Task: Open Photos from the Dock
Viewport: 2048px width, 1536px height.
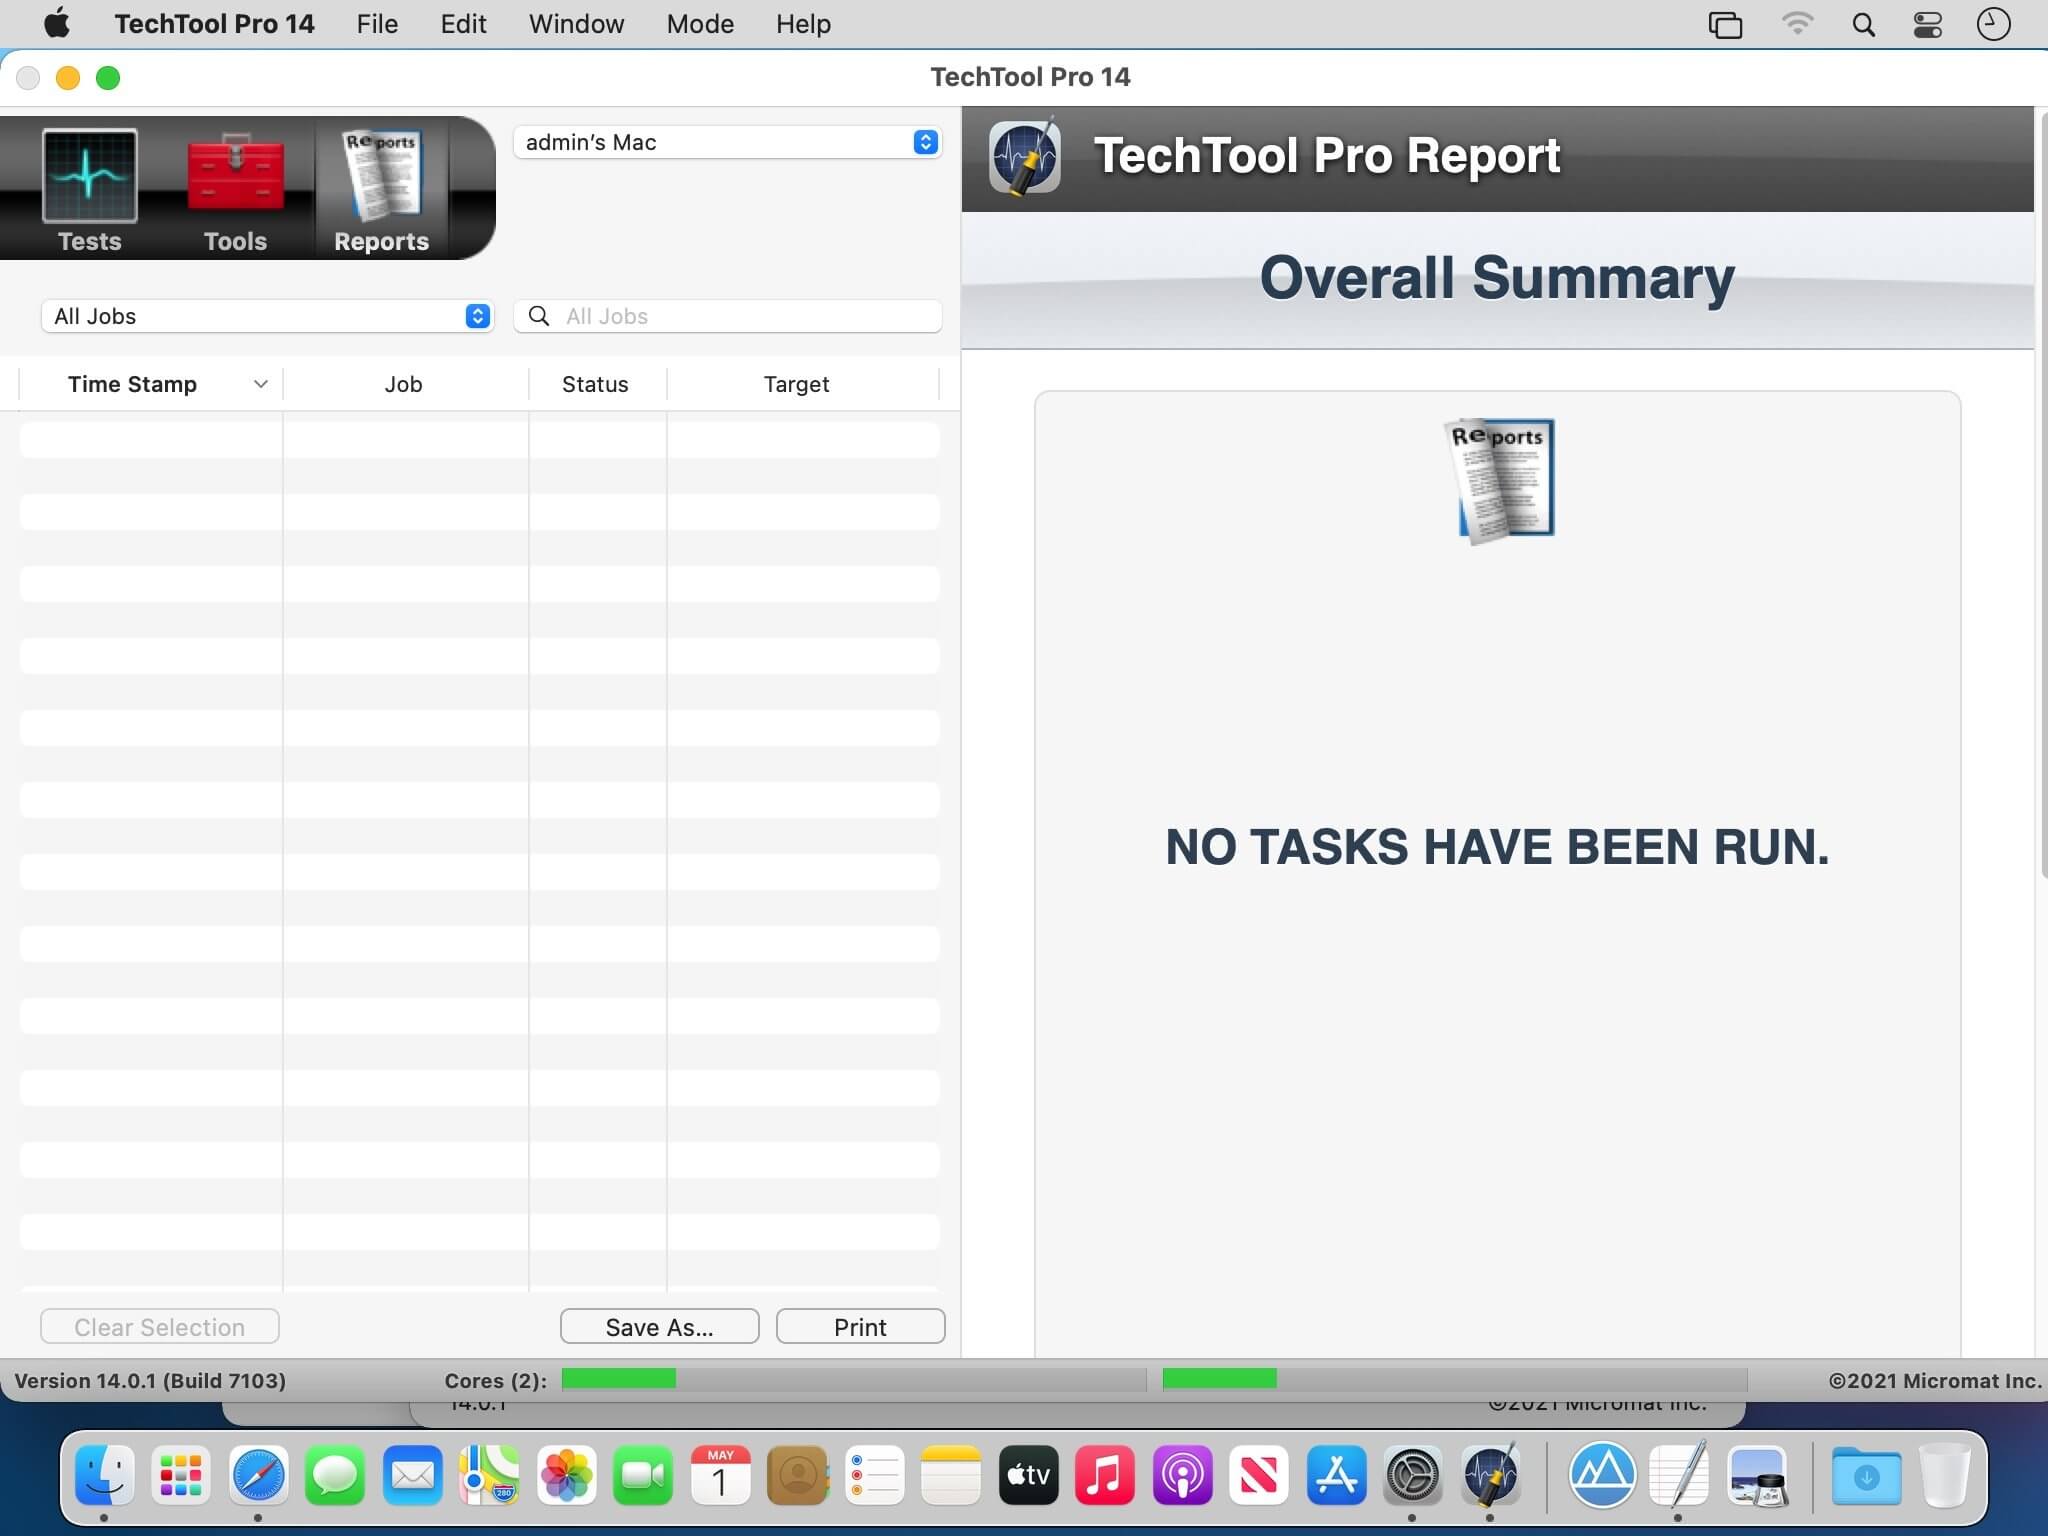Action: [x=566, y=1475]
